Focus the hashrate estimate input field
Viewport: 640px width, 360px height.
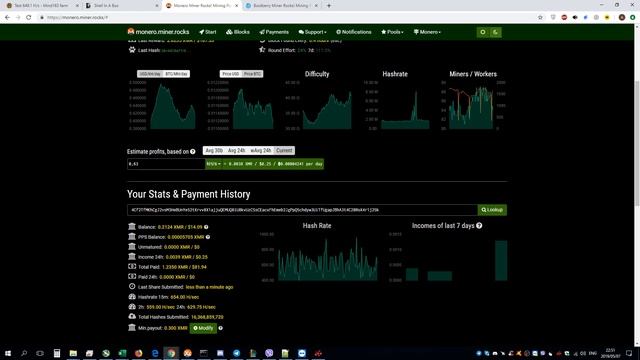click(x=166, y=164)
